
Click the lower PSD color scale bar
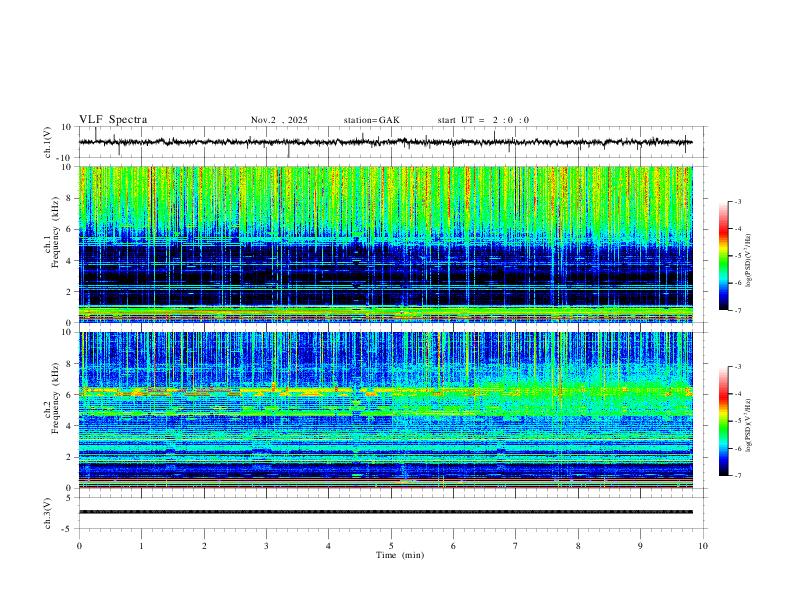(723, 421)
